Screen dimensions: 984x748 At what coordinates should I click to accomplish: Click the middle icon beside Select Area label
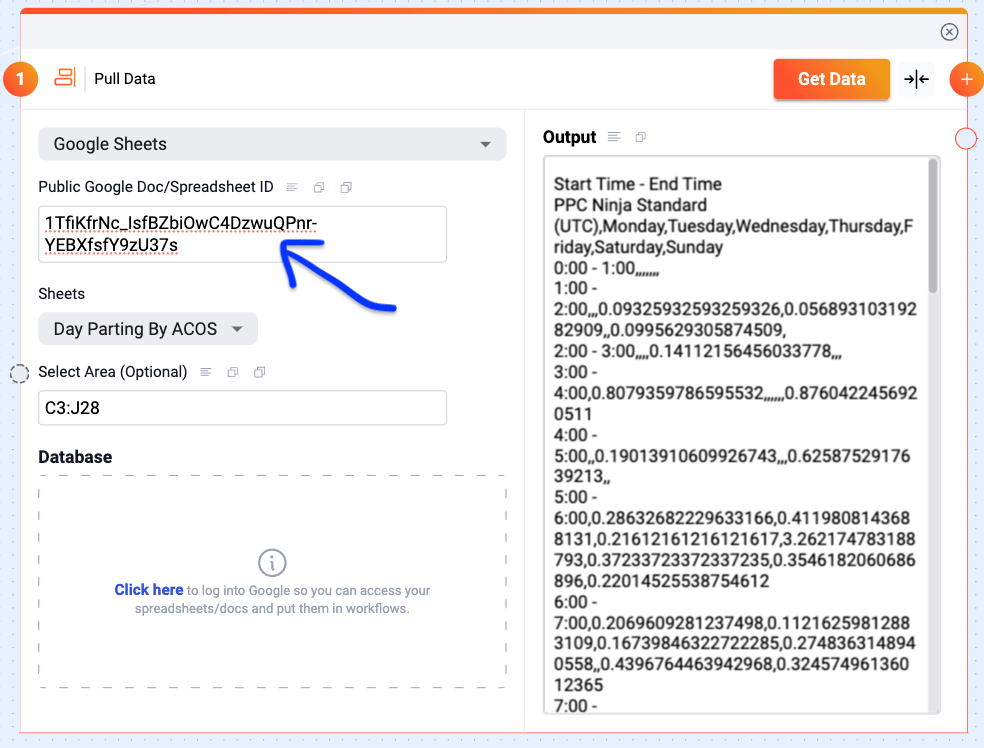pyautogui.click(x=233, y=372)
